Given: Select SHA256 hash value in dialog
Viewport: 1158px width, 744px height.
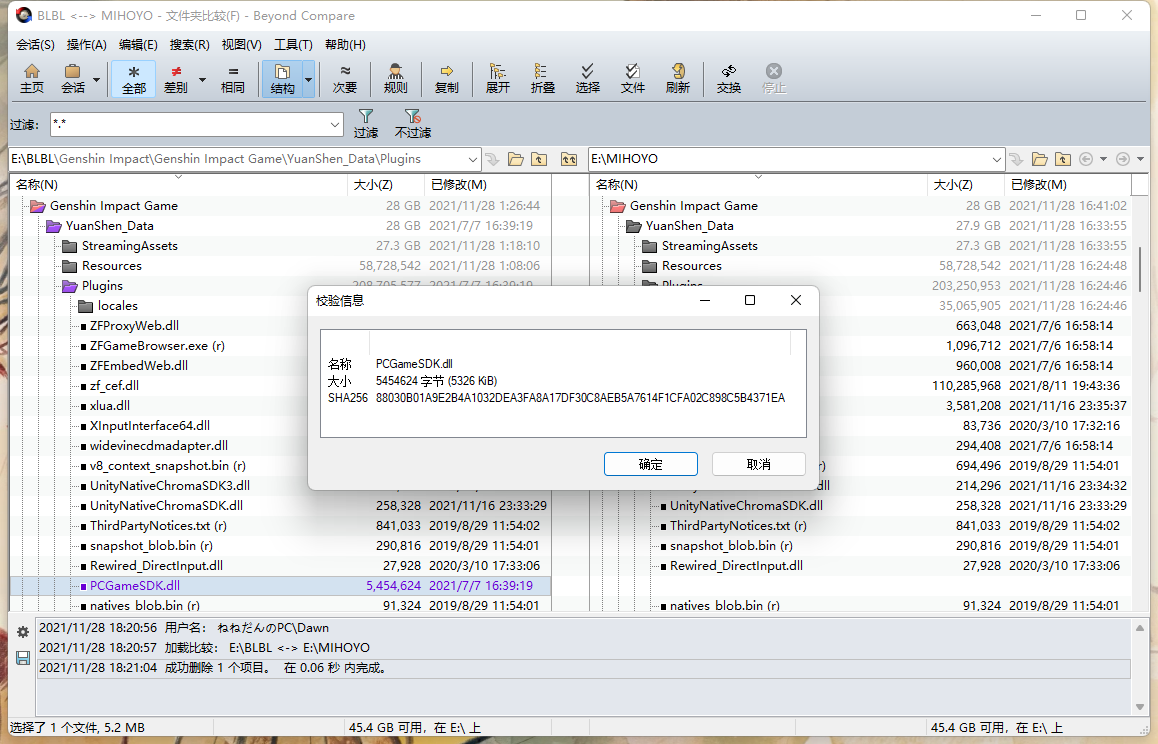Looking at the screenshot, I should tap(580, 398).
